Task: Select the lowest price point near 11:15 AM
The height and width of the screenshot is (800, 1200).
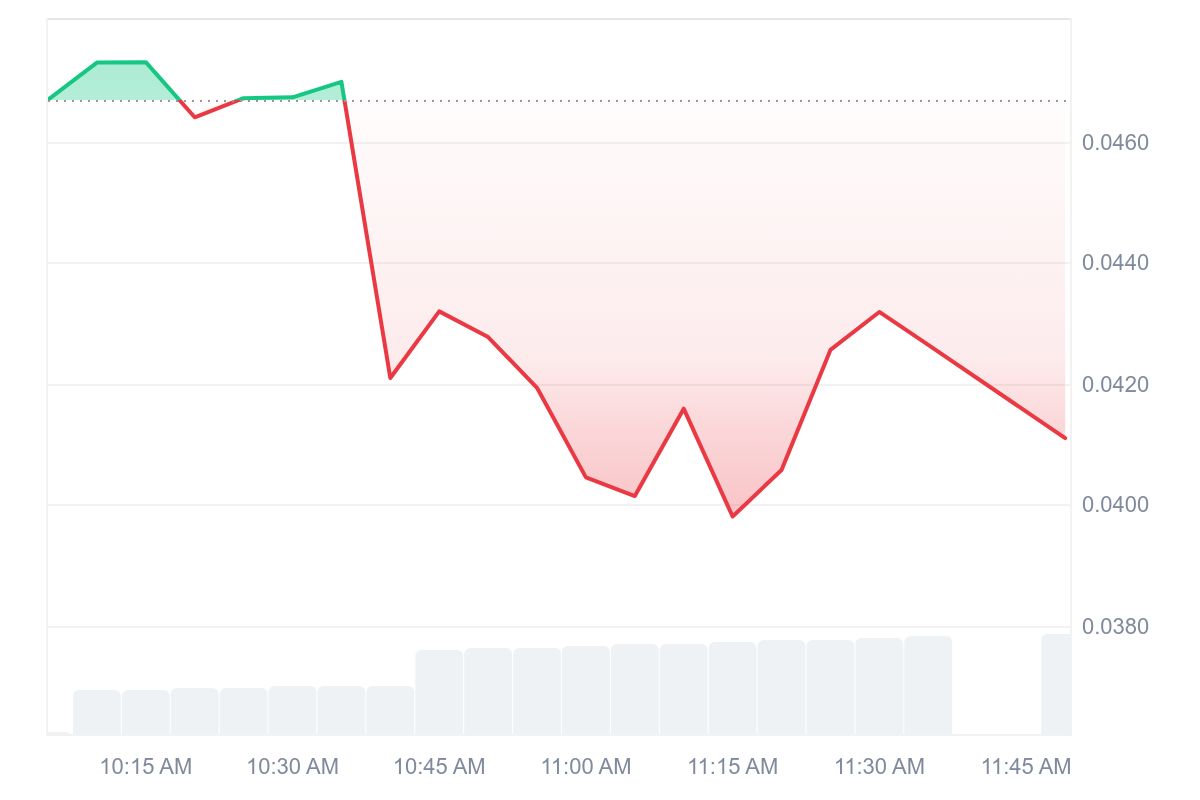Action: click(733, 516)
